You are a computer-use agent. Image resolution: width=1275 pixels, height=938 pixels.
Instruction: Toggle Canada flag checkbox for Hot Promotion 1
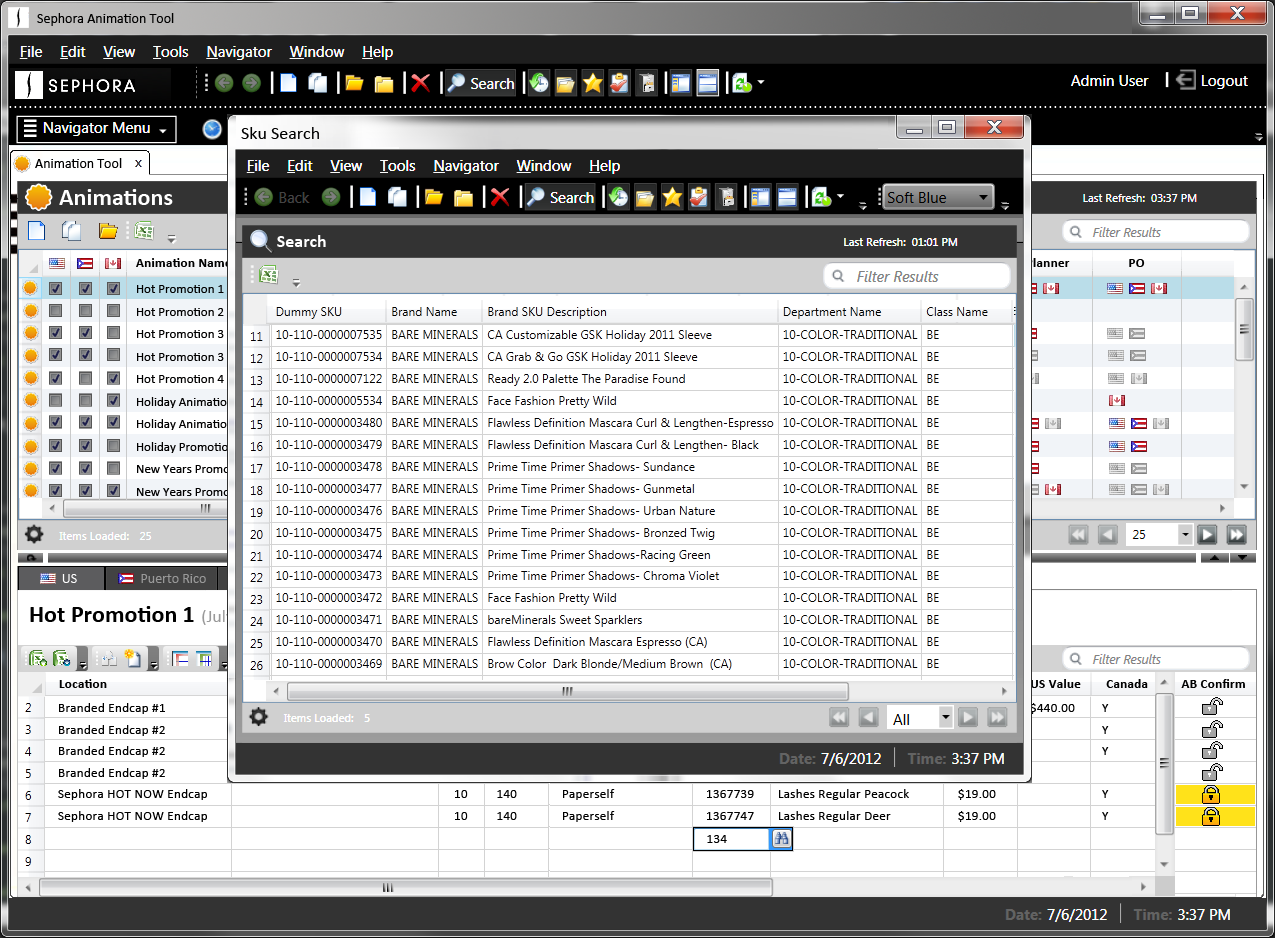coord(113,288)
